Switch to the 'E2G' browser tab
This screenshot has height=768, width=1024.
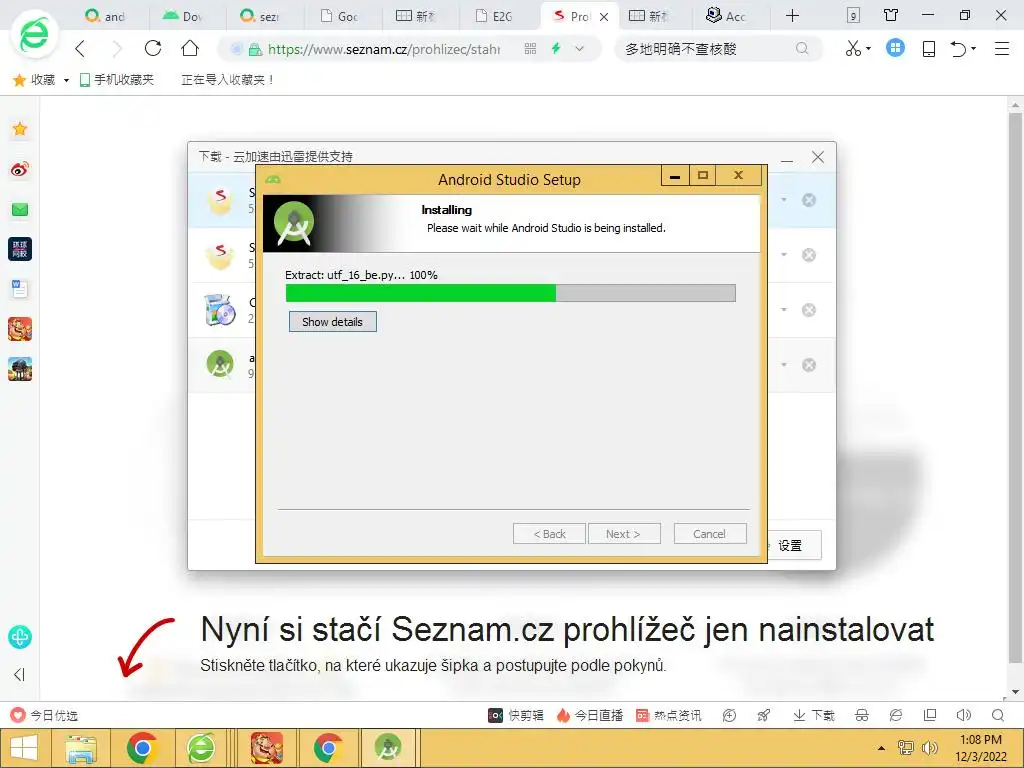point(494,16)
